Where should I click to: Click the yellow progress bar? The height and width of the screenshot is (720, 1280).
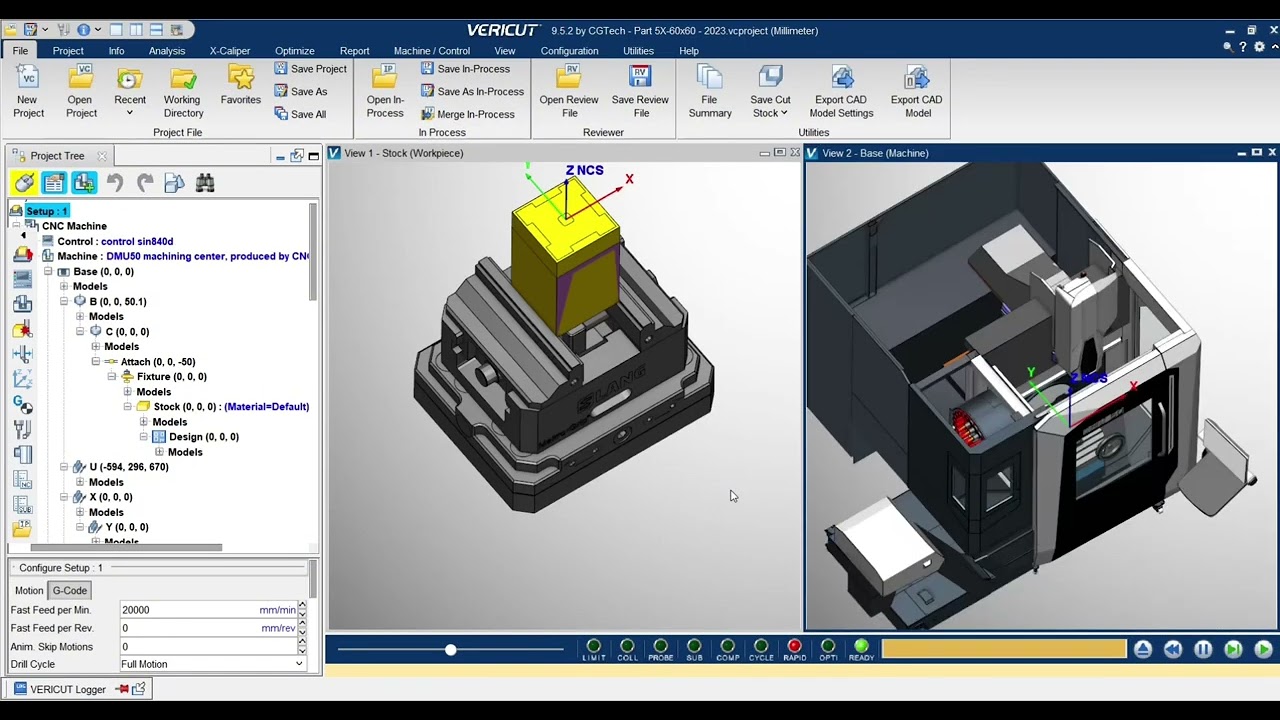coord(1004,649)
